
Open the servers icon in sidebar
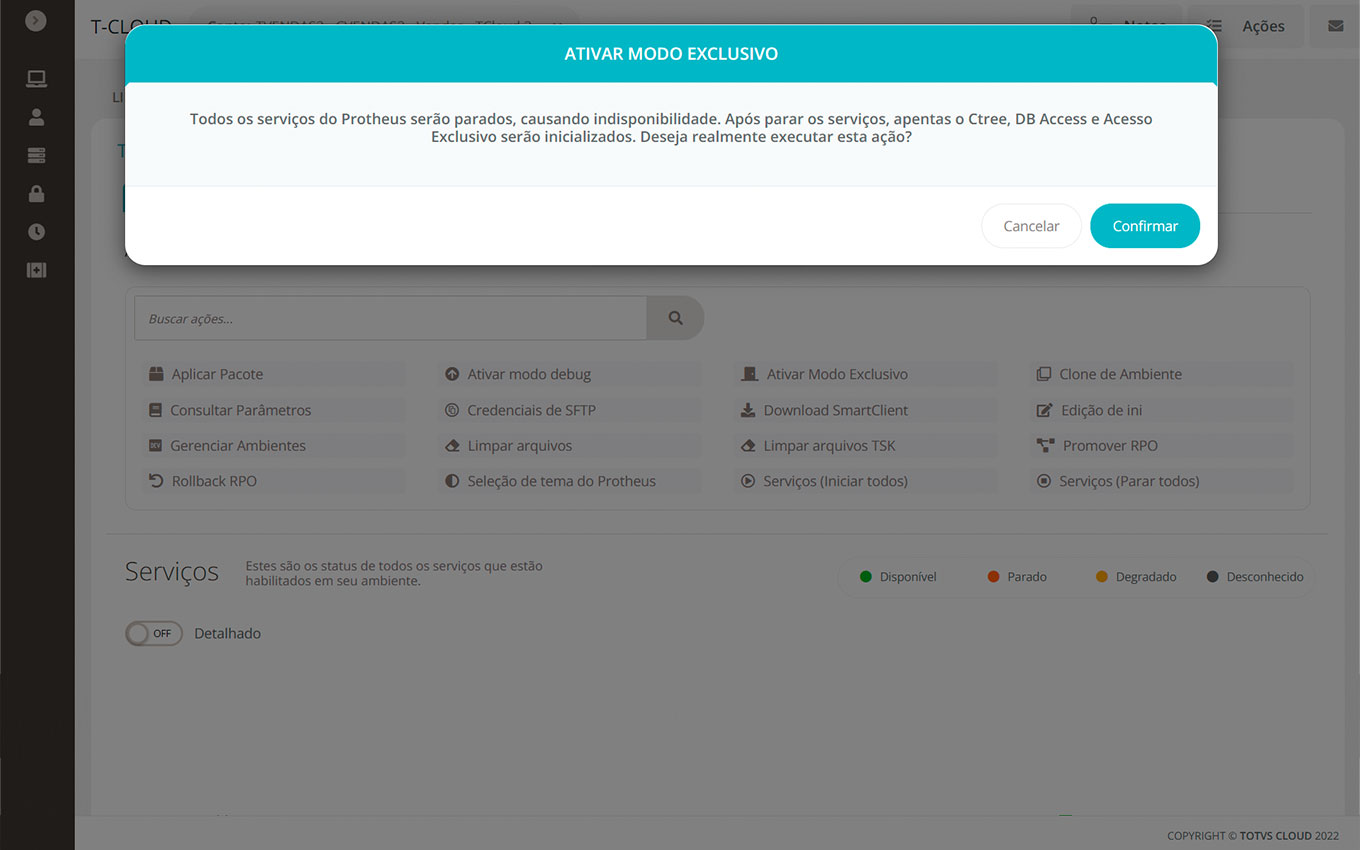36,155
